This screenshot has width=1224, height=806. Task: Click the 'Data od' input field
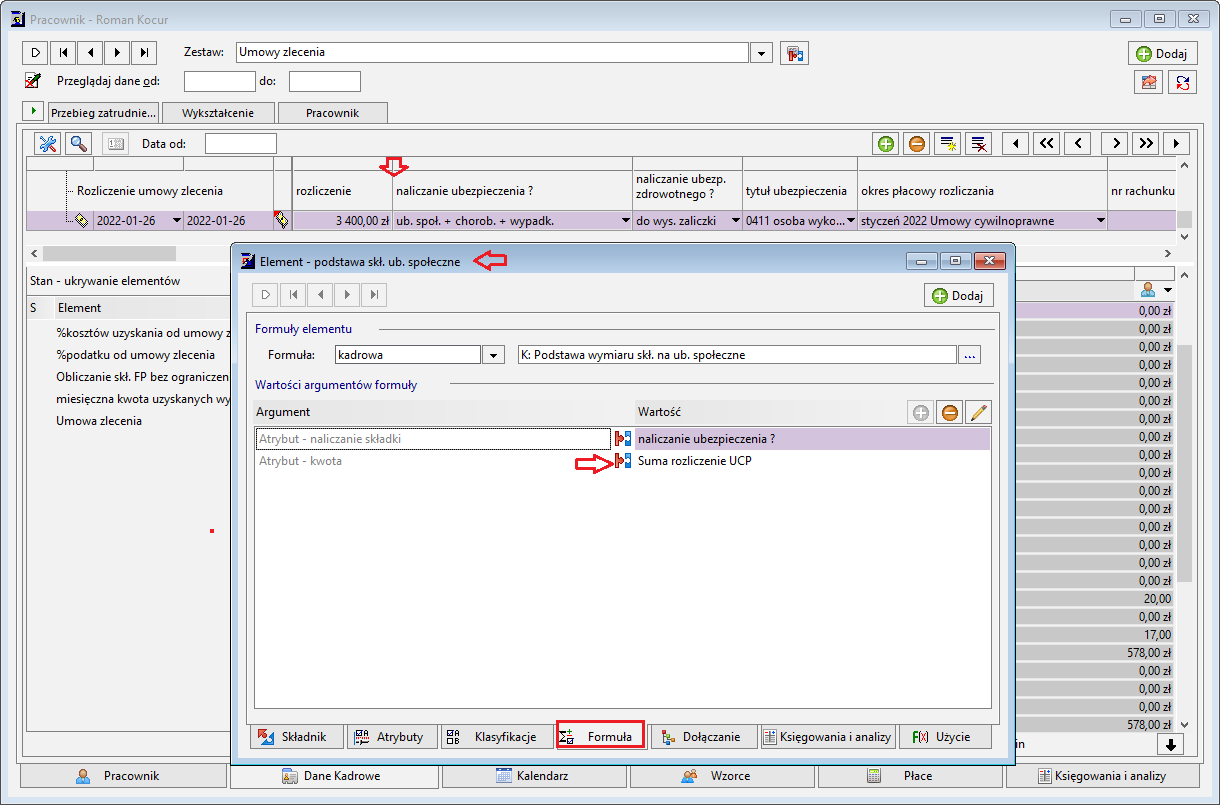[240, 143]
